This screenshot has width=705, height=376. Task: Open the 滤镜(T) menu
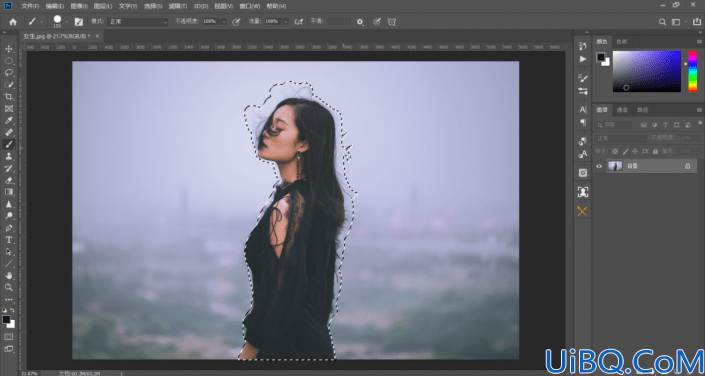(x=177, y=6)
